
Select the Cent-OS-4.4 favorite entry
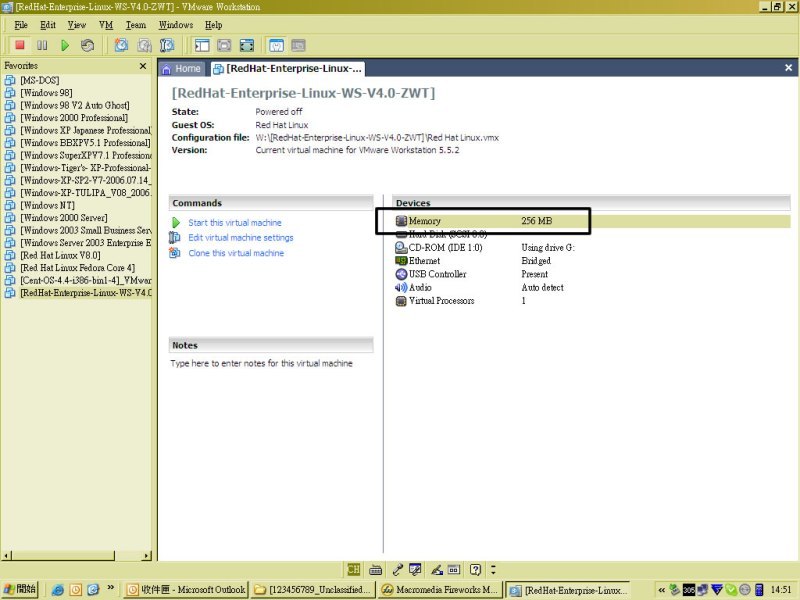[x=86, y=280]
